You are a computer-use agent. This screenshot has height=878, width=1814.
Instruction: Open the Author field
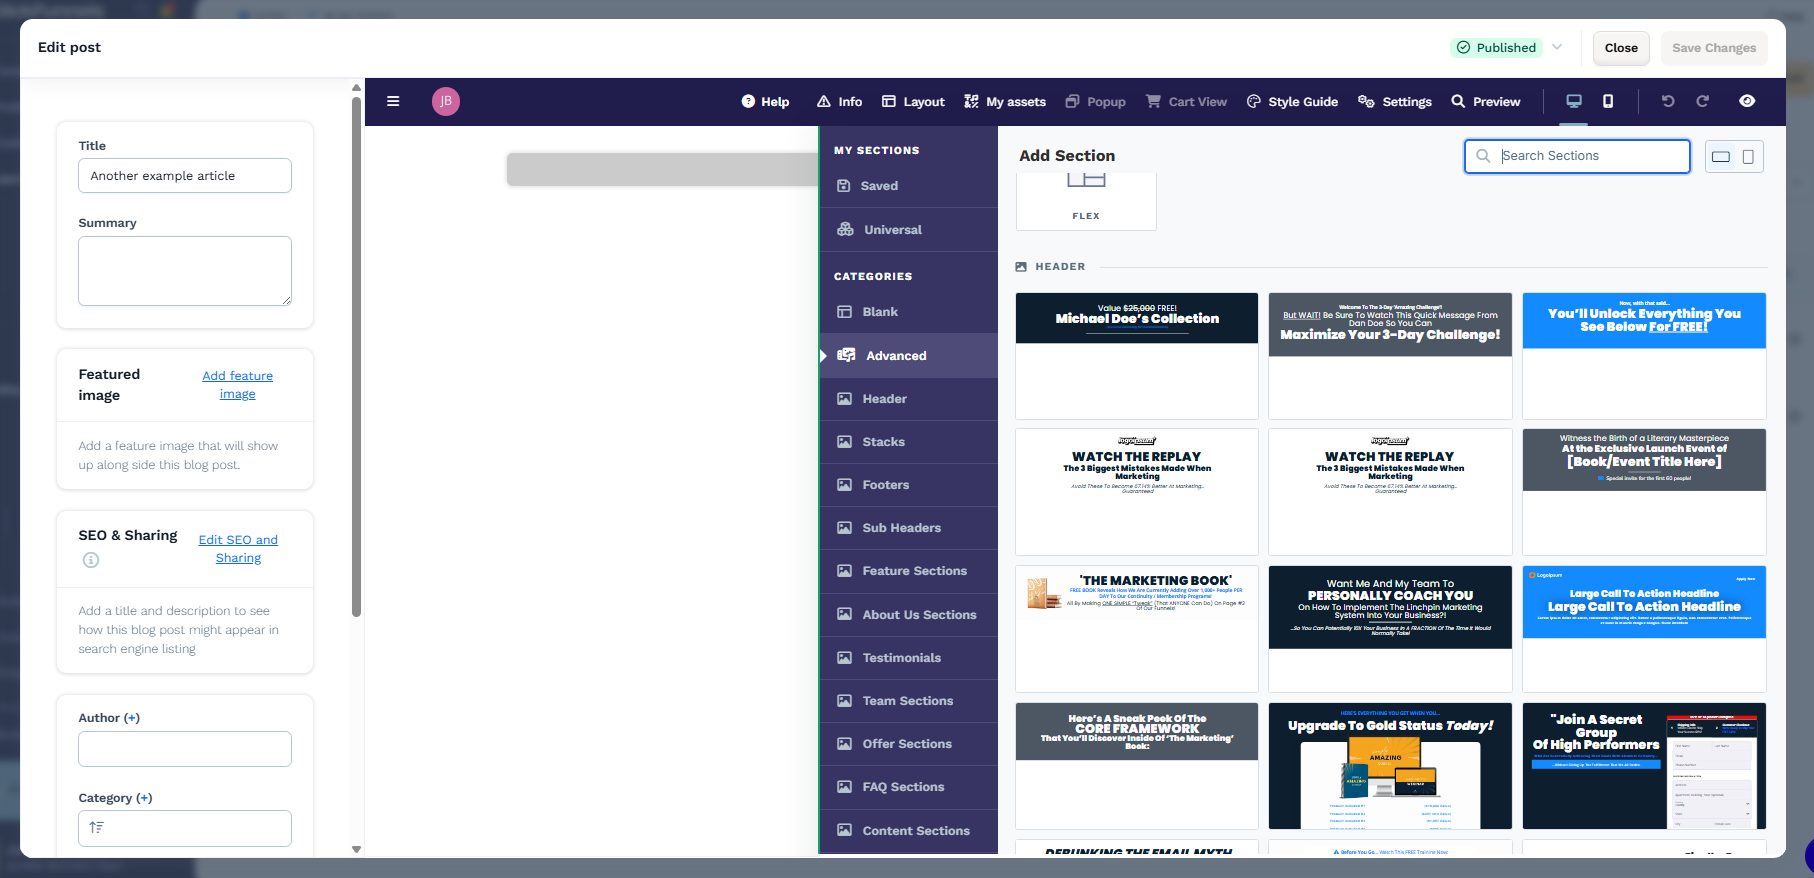tap(185, 749)
